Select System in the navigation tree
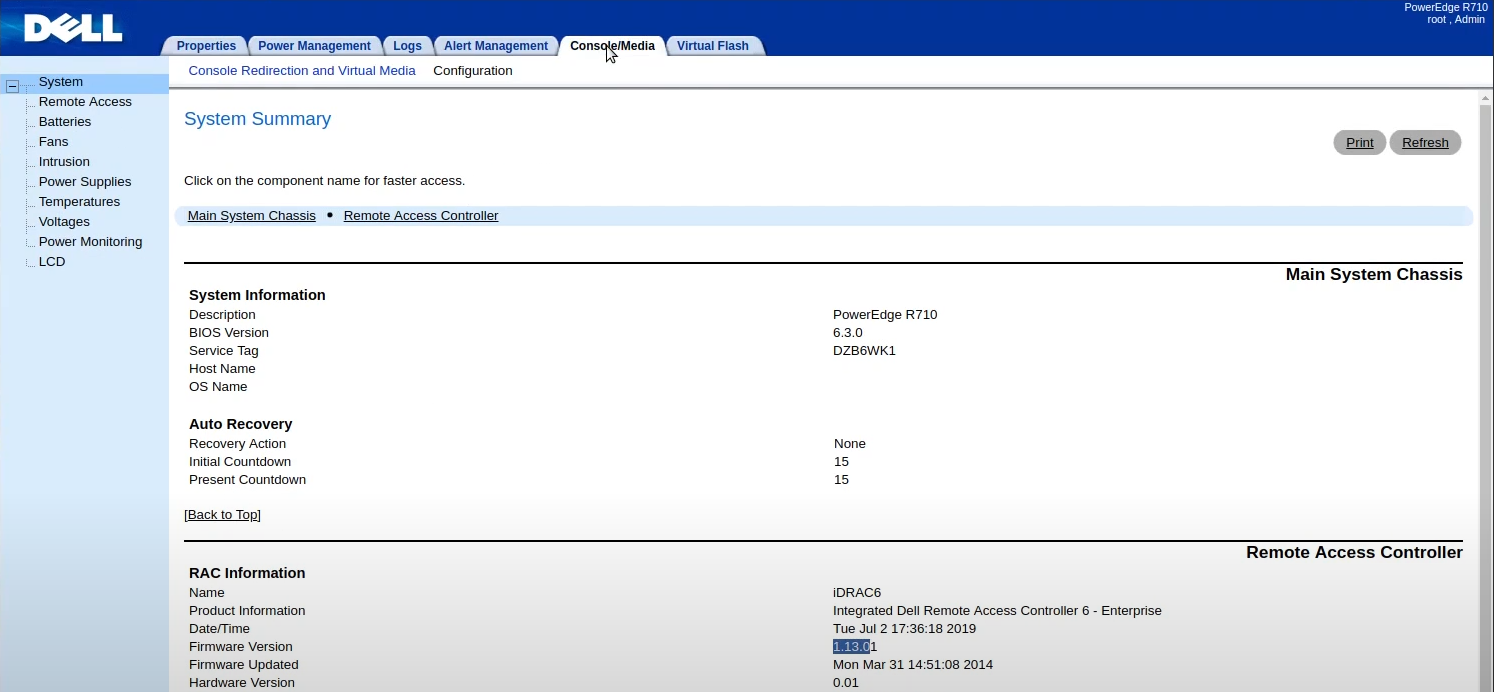1494x692 pixels. pyautogui.click(x=61, y=82)
